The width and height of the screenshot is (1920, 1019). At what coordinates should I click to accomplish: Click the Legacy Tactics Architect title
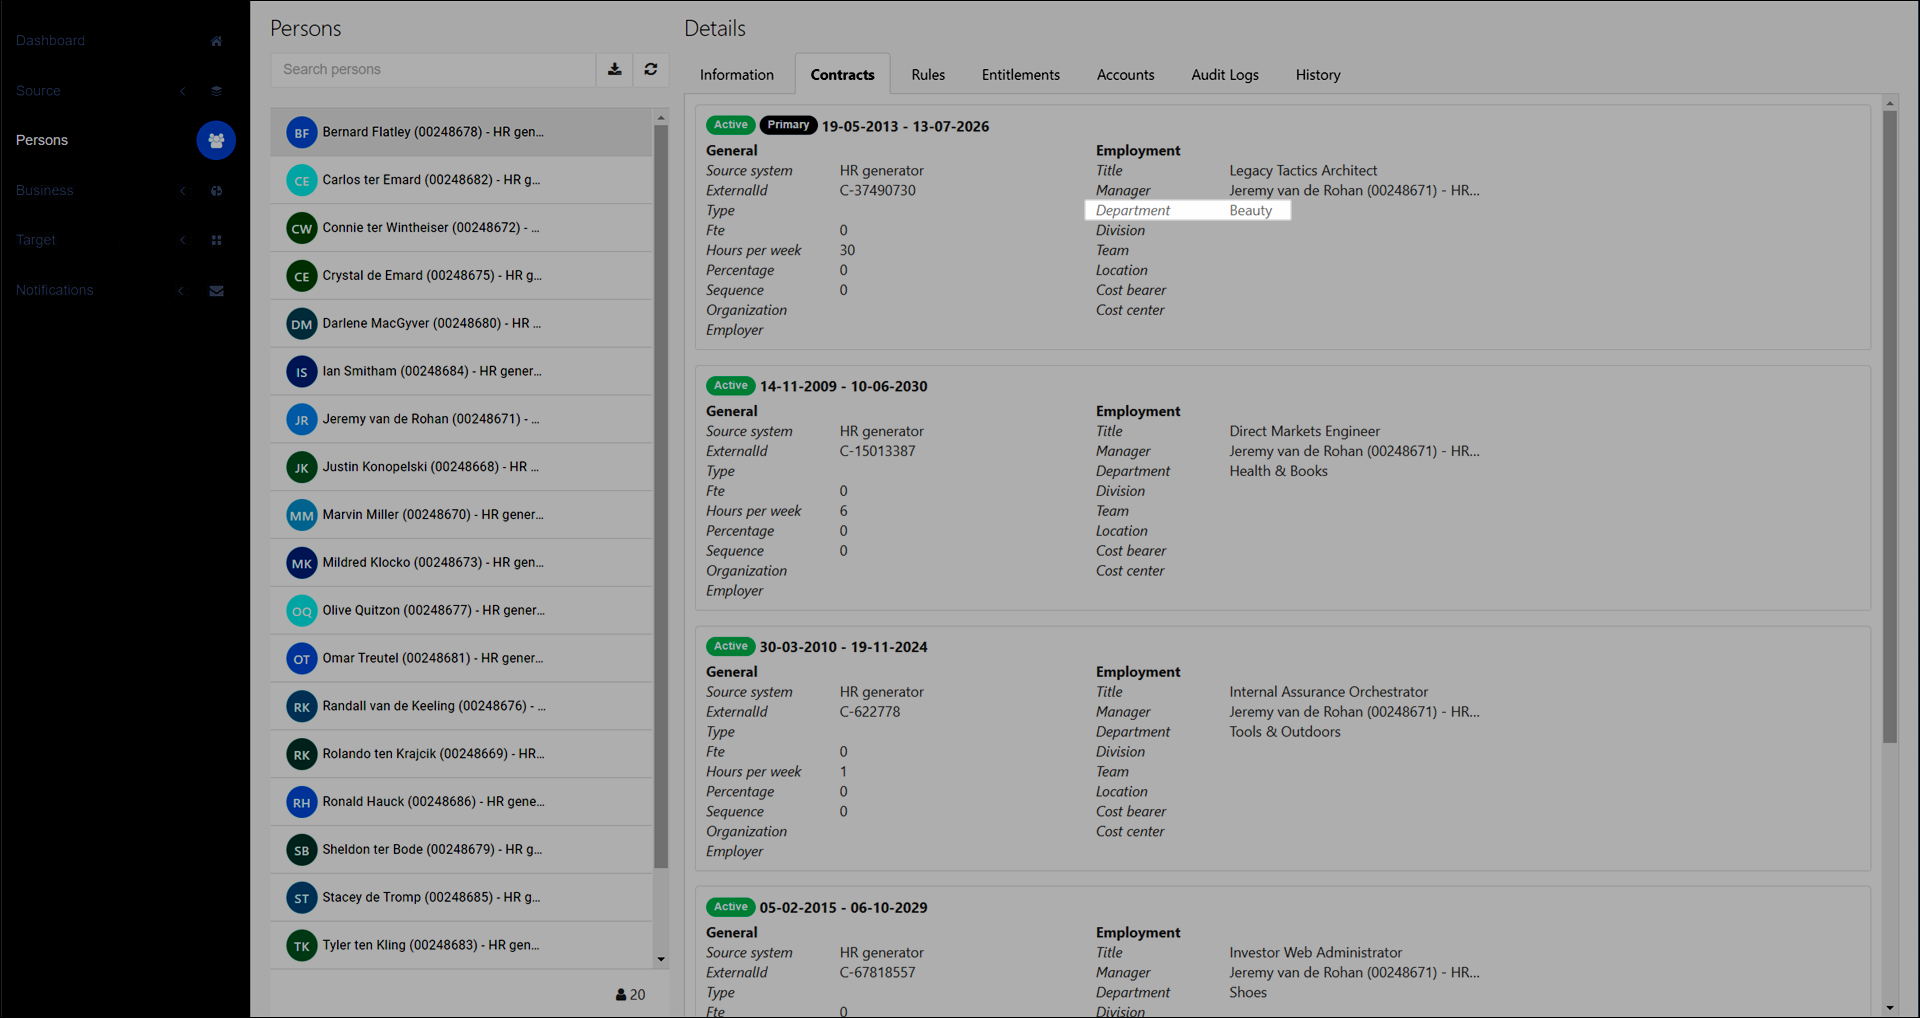pyautogui.click(x=1303, y=171)
